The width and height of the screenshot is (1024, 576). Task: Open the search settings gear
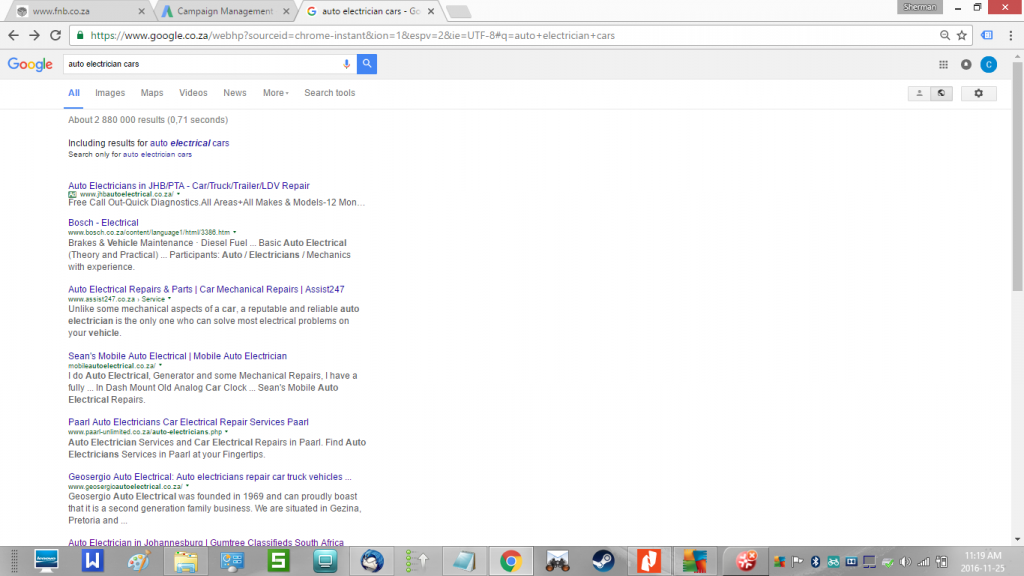coord(978,93)
